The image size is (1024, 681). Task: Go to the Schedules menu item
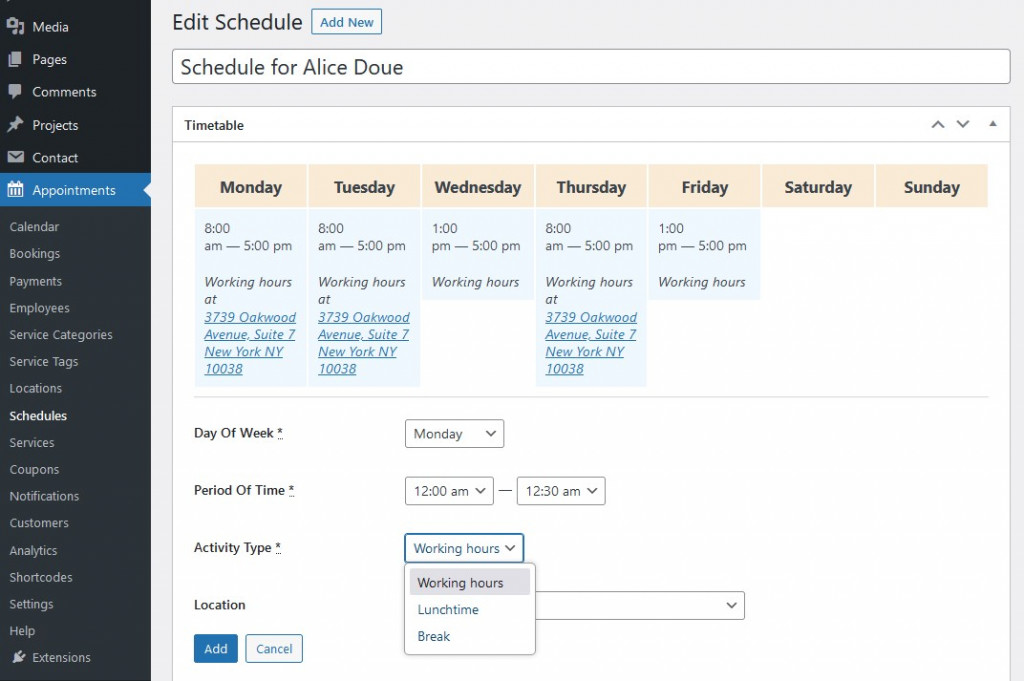click(x=40, y=415)
